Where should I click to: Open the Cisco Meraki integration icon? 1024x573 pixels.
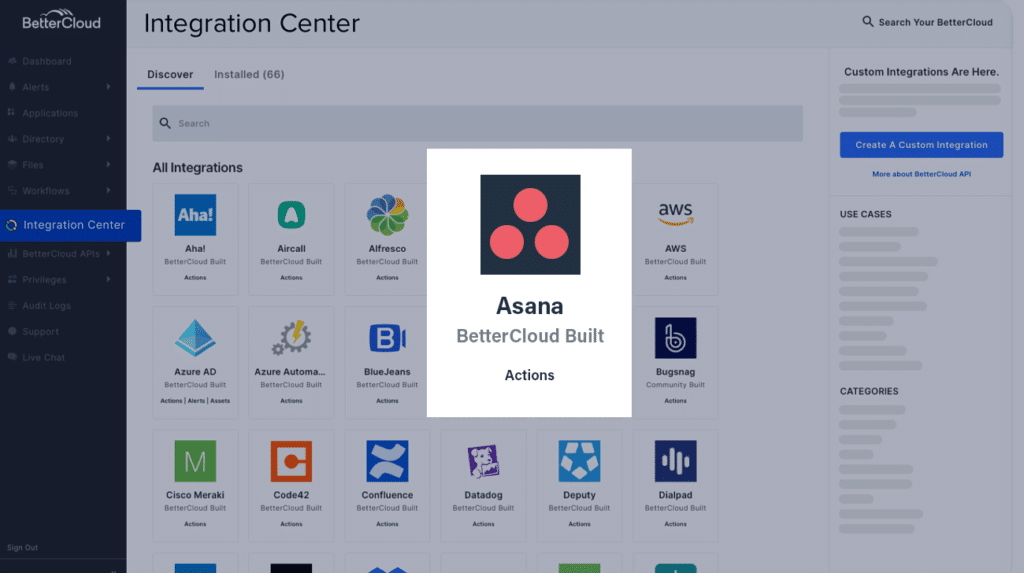(195, 461)
